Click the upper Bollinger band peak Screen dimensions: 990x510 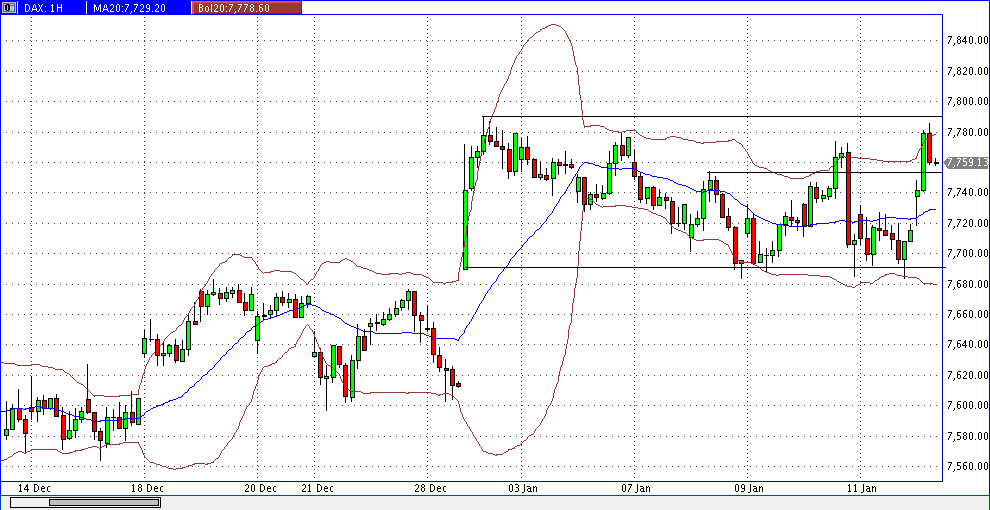[x=551, y=25]
